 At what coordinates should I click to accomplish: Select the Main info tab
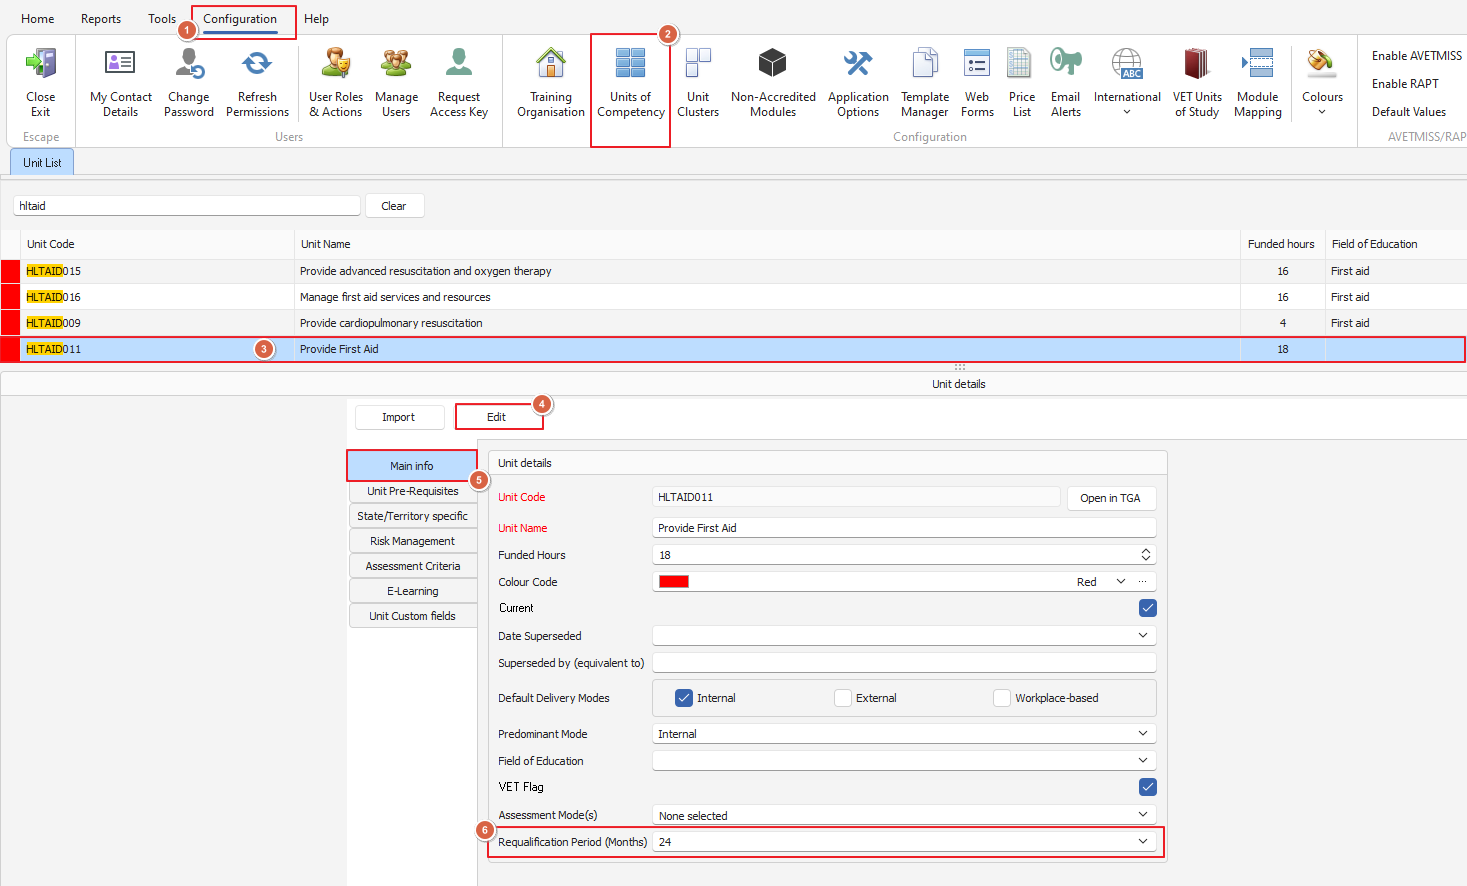(x=412, y=466)
